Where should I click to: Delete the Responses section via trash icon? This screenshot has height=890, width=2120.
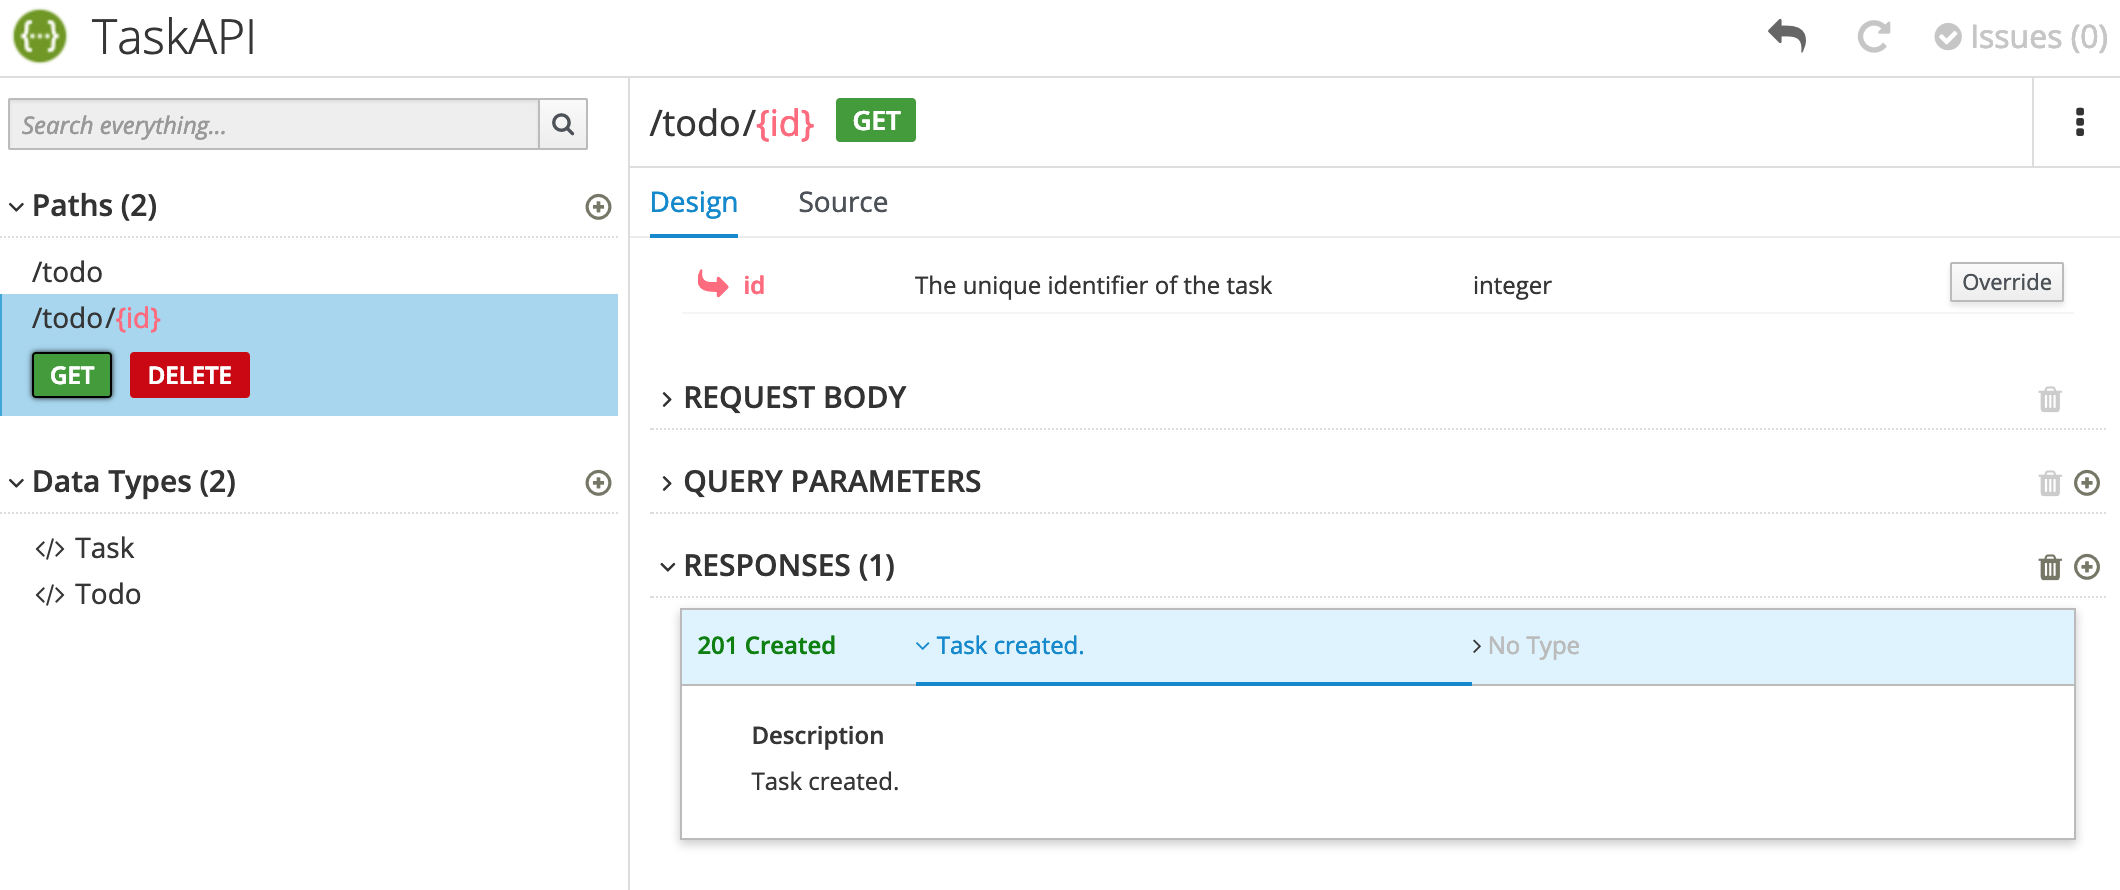point(2050,567)
